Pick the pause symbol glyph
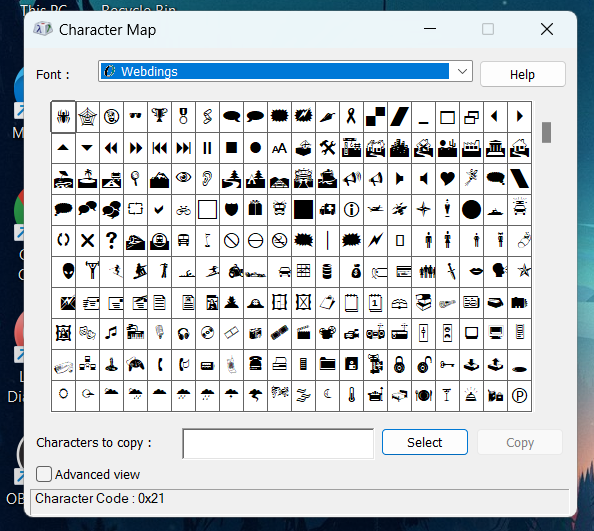The height and width of the screenshot is (531, 594). coord(207,148)
